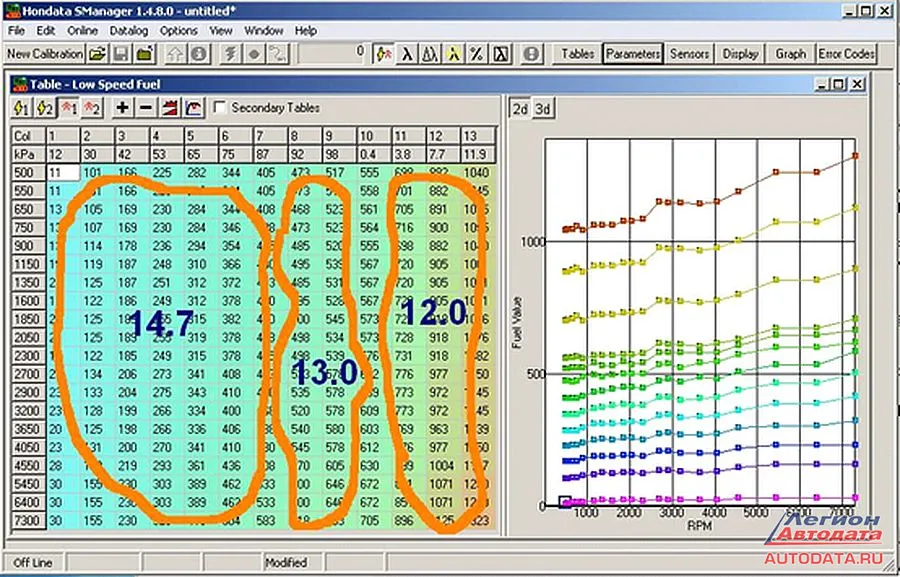The width and height of the screenshot is (900, 577).
Task: Select the kPa column header 11.9
Action: point(477,154)
